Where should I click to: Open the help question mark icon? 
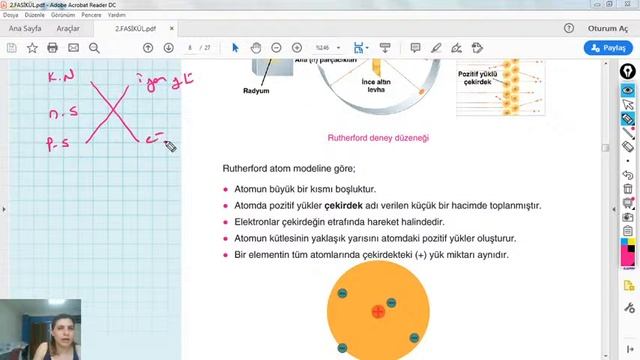[569, 28]
